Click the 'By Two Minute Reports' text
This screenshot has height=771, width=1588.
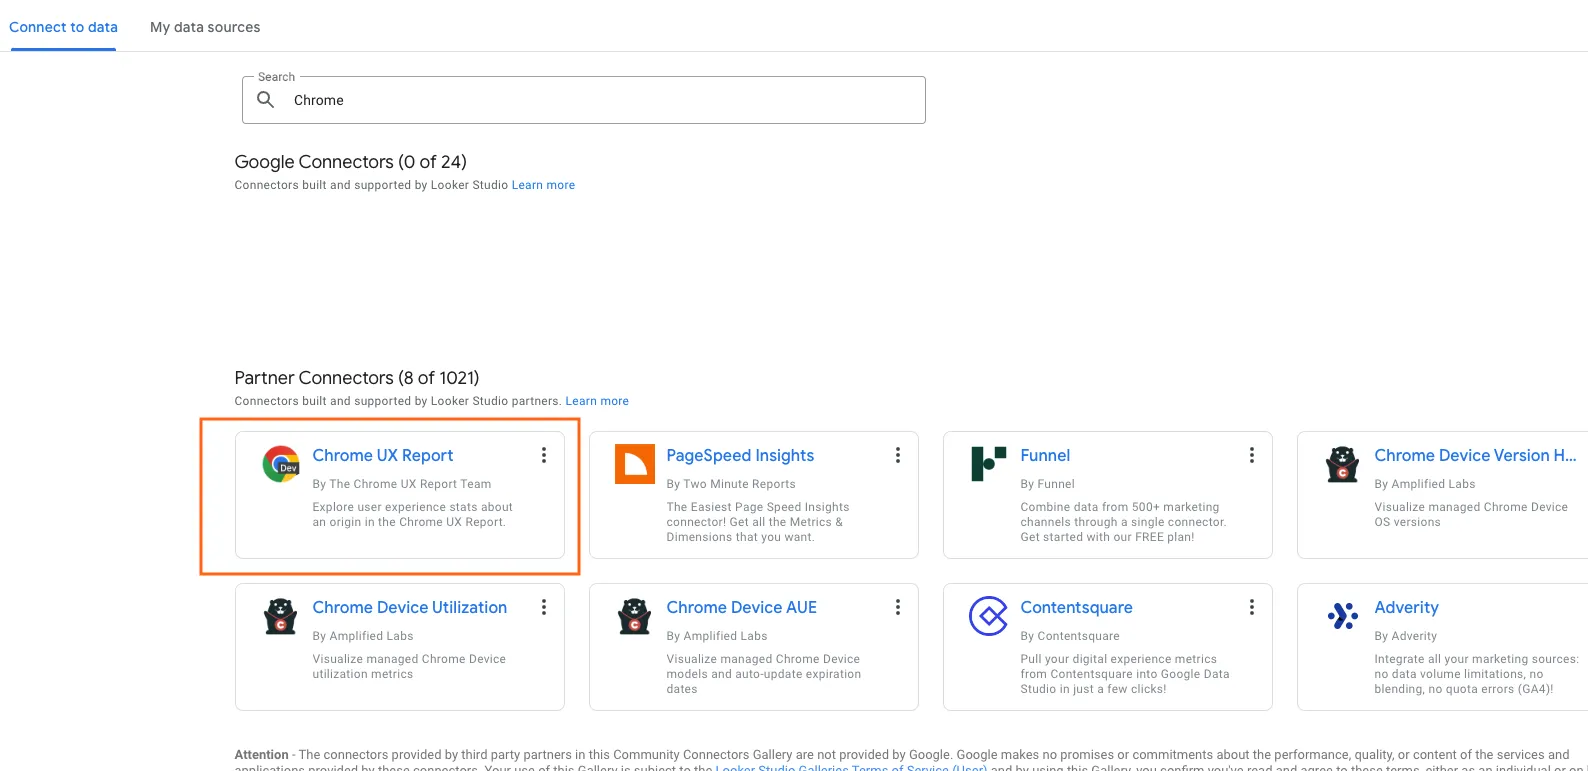coord(731,484)
